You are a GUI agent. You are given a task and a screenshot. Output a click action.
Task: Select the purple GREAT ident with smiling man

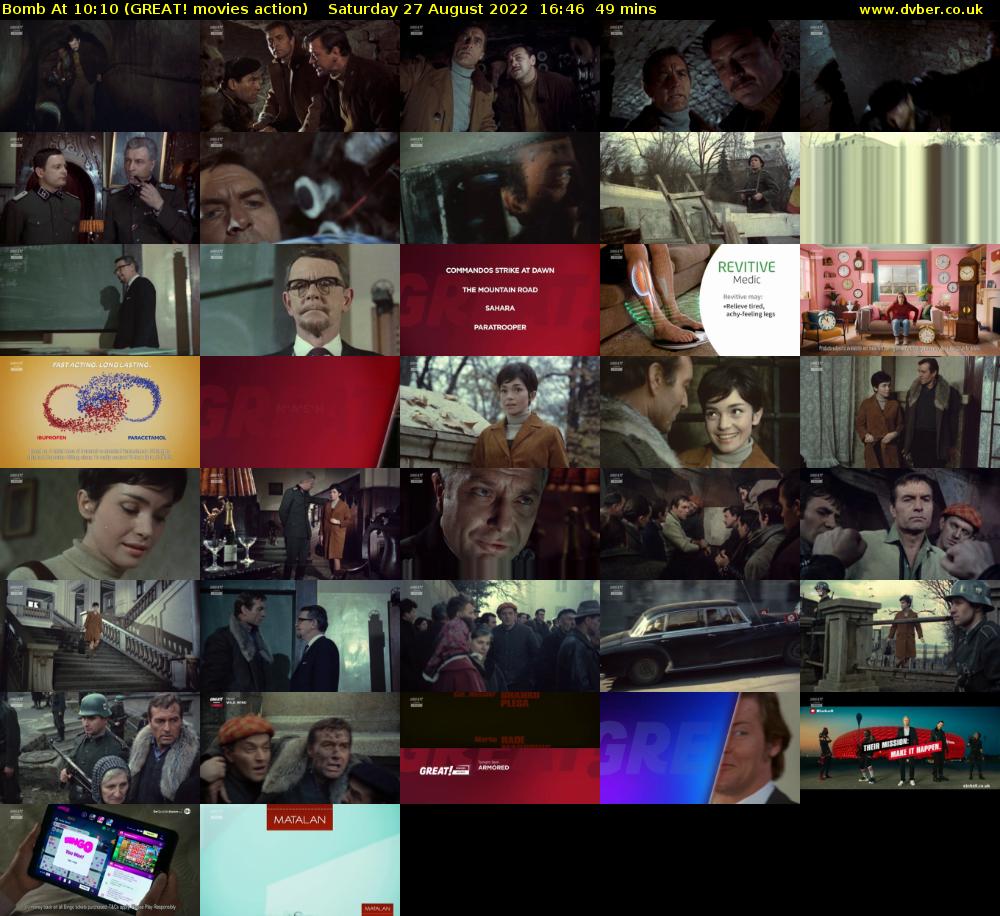pyautogui.click(x=700, y=748)
